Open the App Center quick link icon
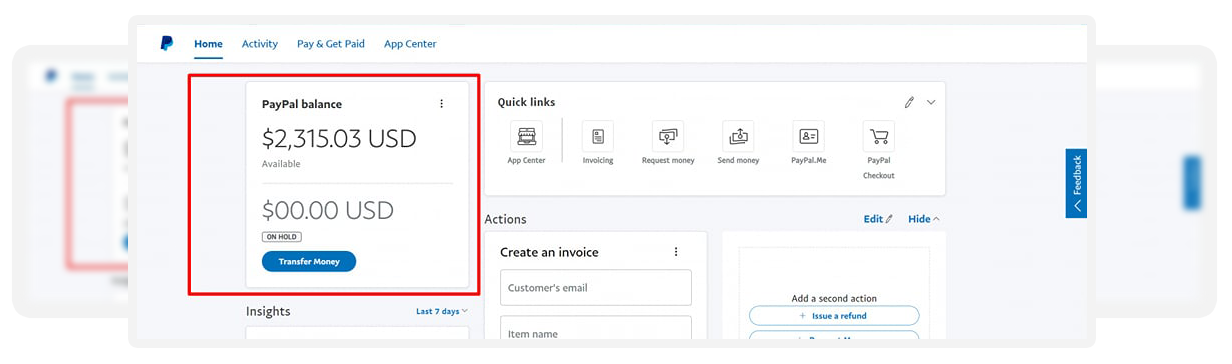Image resolution: width=1232 pixels, height=364 pixels. 526,136
